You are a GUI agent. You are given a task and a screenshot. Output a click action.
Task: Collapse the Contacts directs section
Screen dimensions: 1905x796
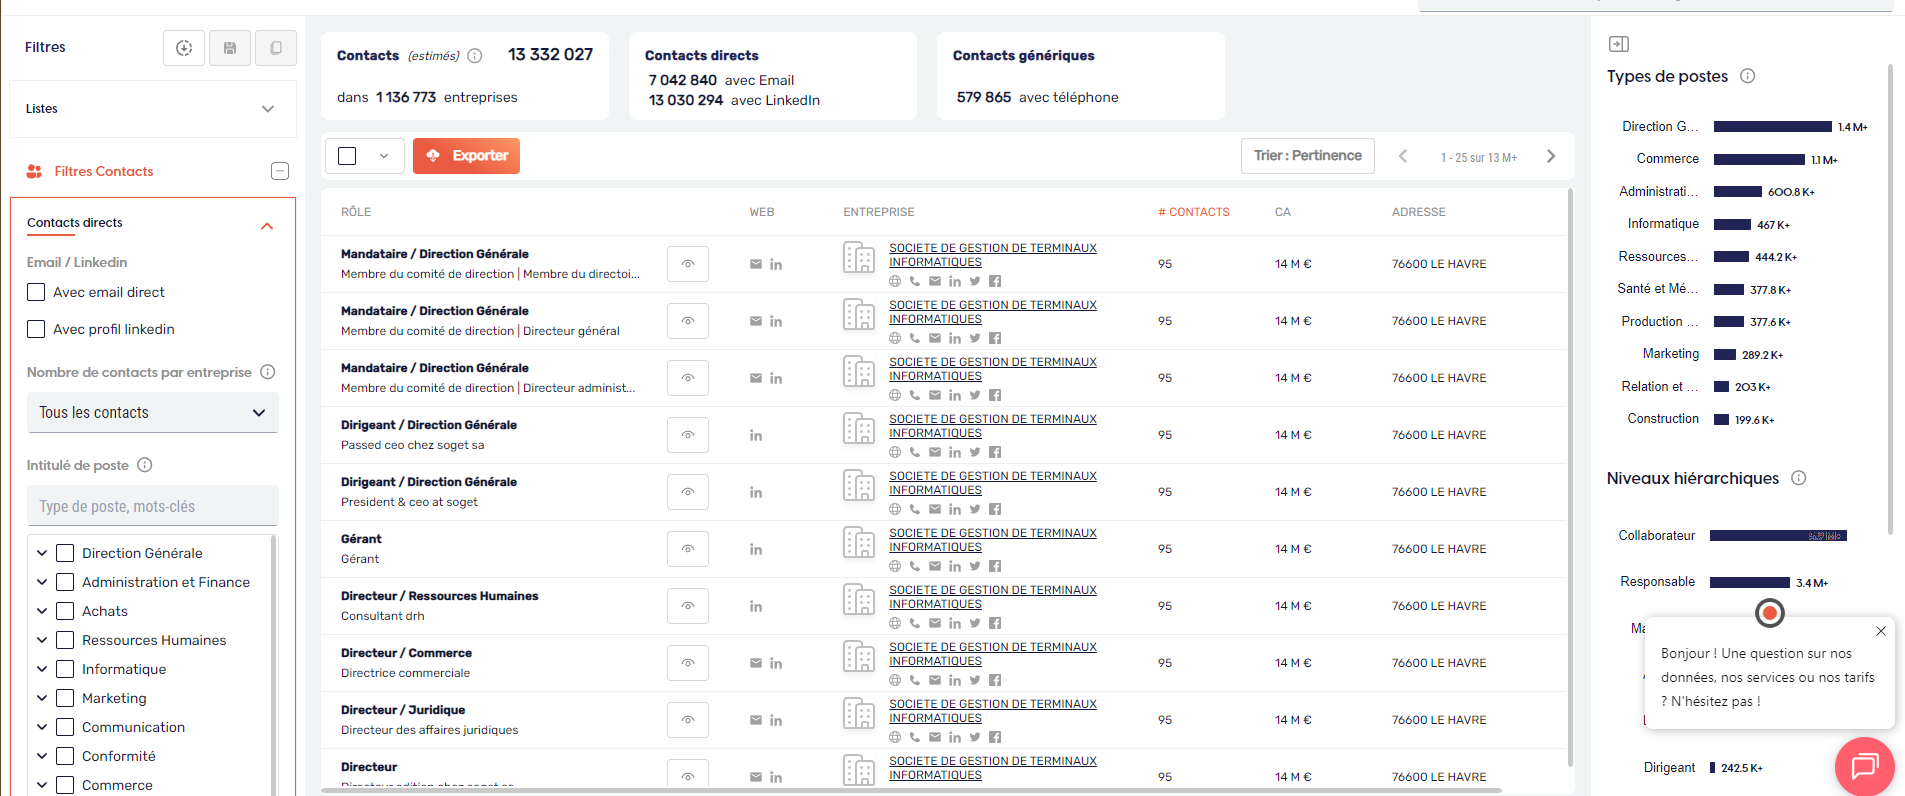[267, 226]
